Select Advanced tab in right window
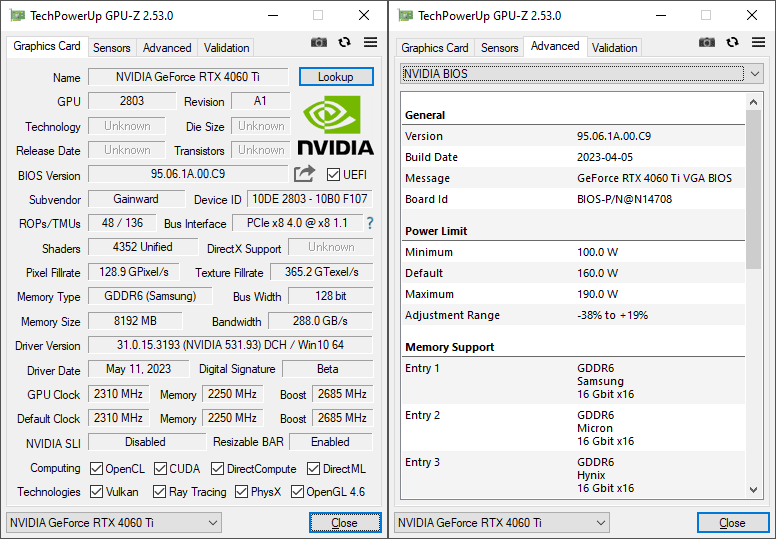 [x=555, y=46]
